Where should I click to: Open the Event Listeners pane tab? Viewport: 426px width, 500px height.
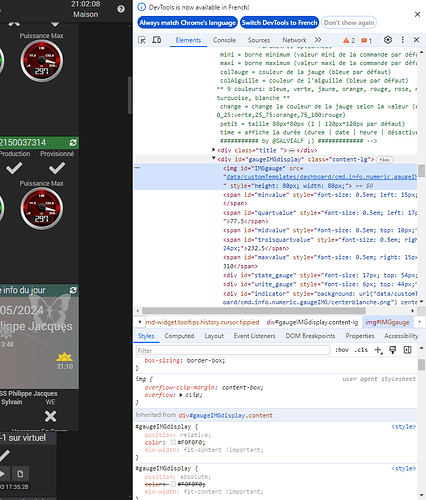point(254,336)
